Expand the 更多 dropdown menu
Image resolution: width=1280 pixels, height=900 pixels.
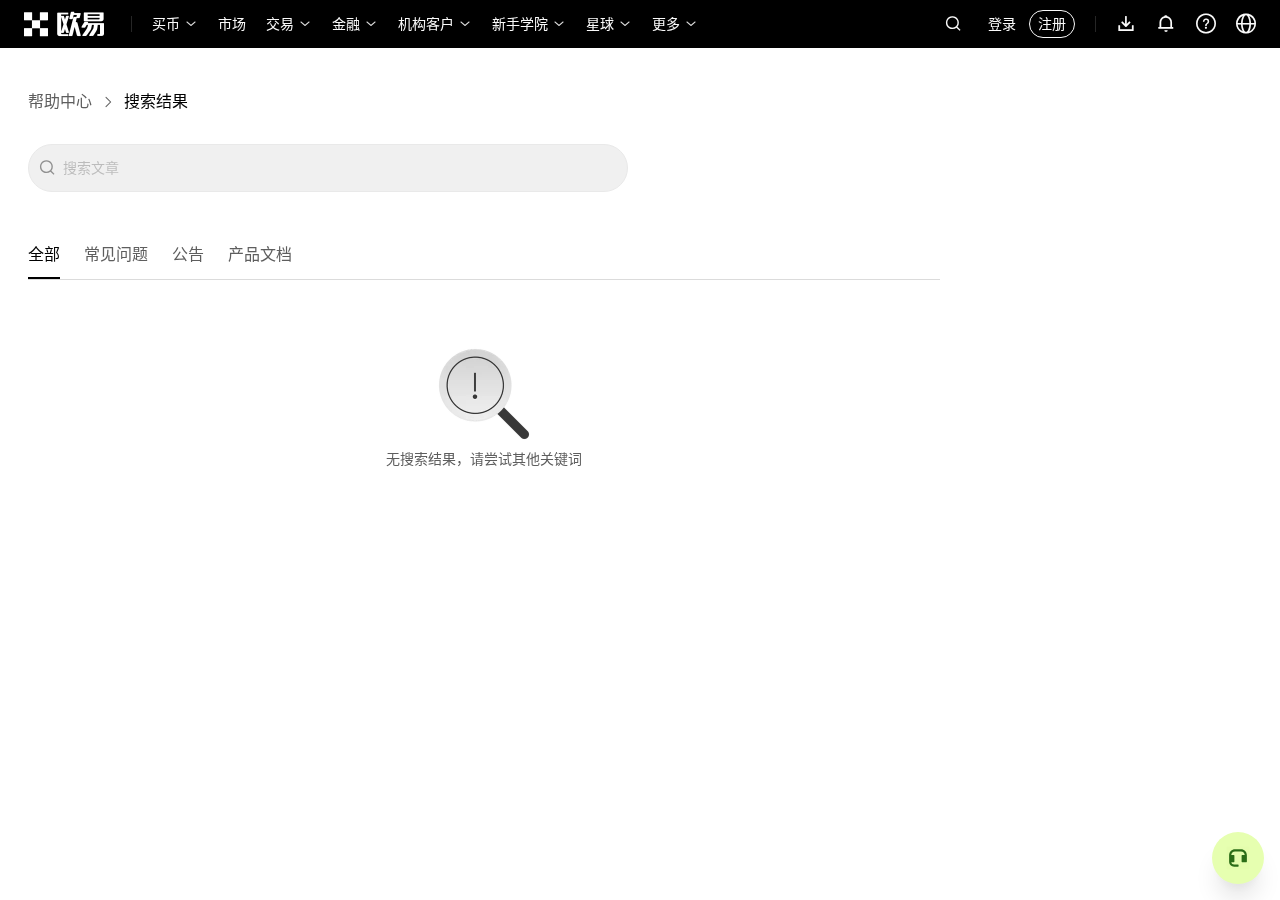674,24
